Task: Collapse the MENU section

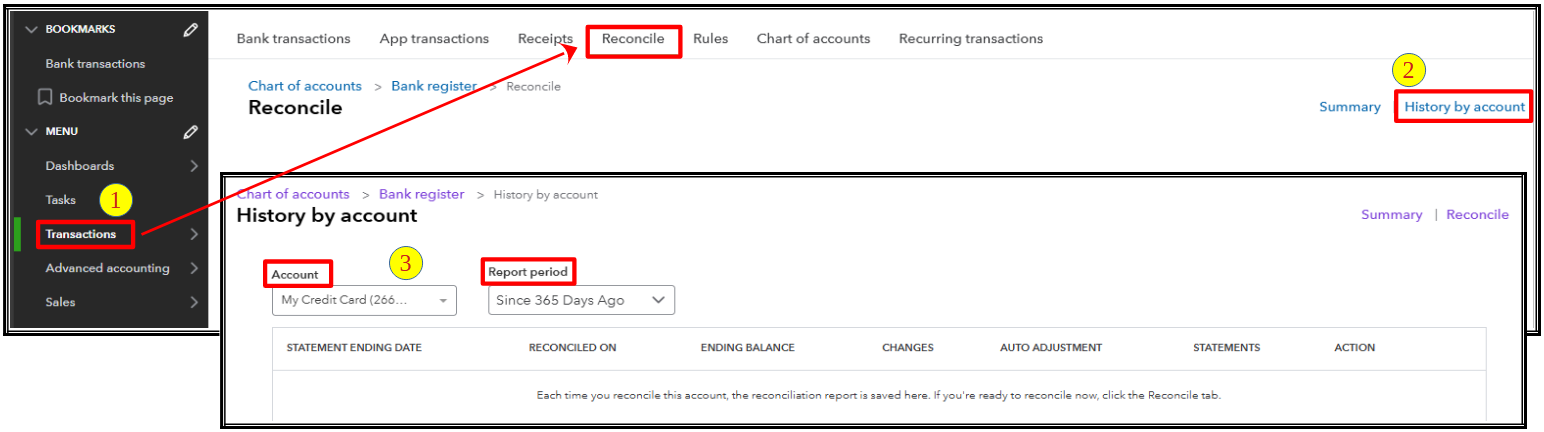Action: (x=31, y=132)
